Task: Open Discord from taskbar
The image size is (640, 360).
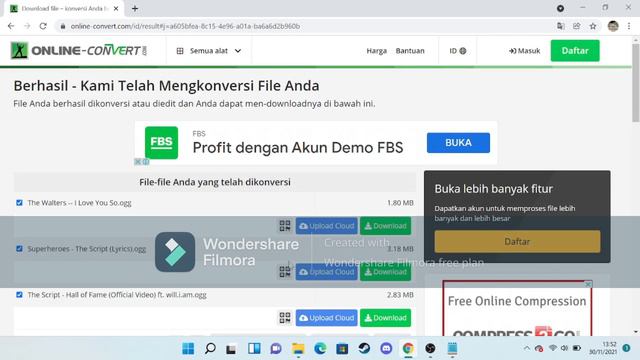Action: coord(386,349)
